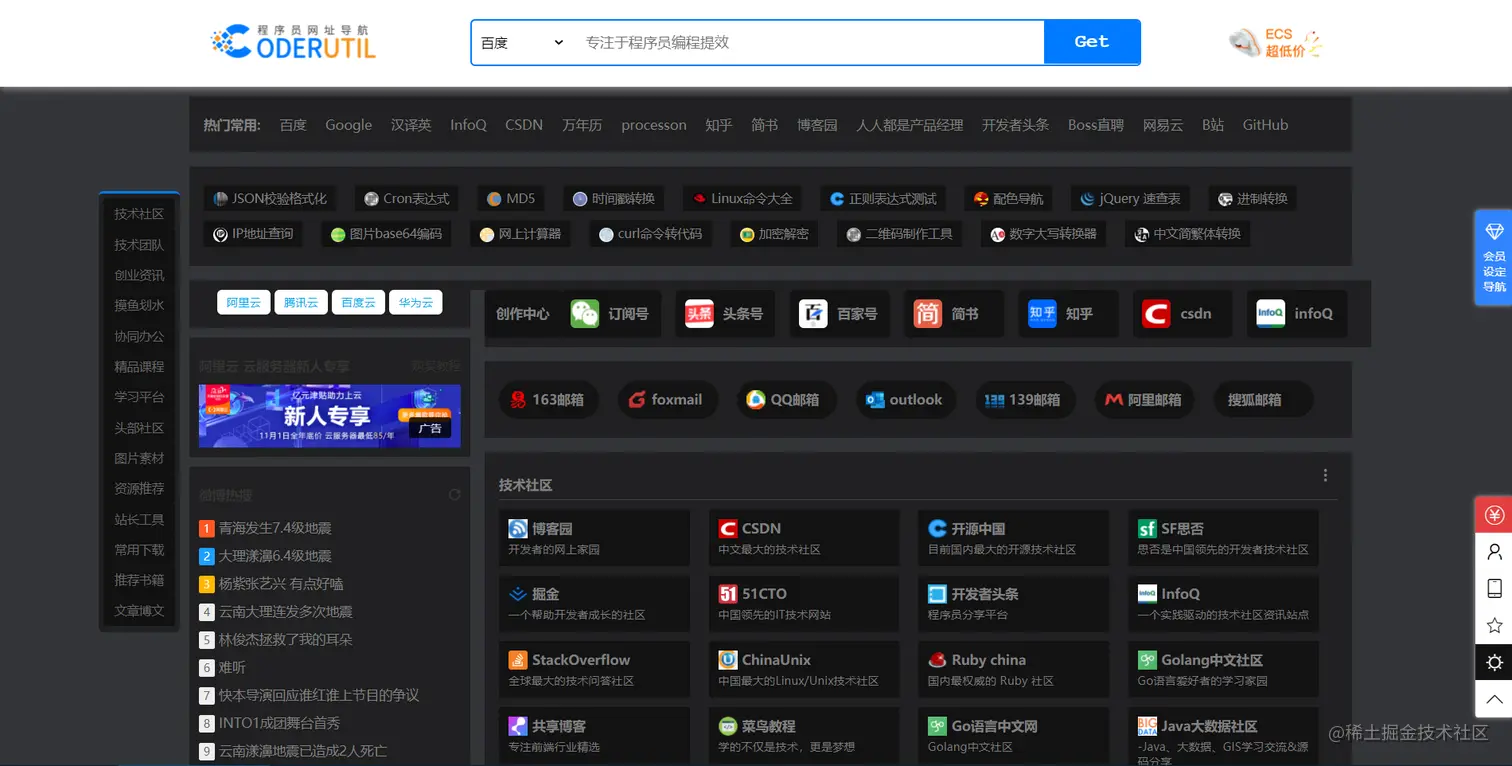Open the MD5 tool
1512x766 pixels.
click(511, 198)
